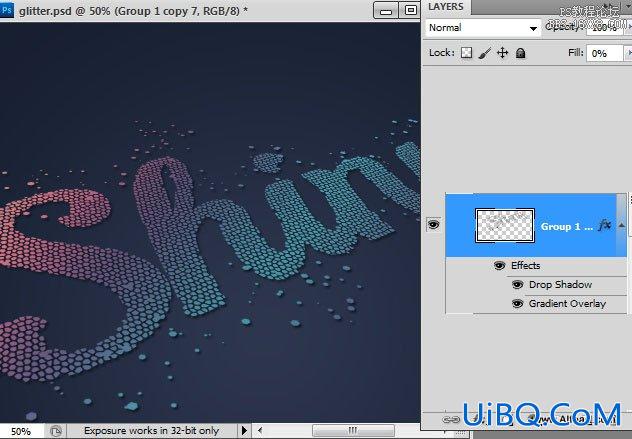
Task: Click the 50% zoom level field
Action: point(21,431)
